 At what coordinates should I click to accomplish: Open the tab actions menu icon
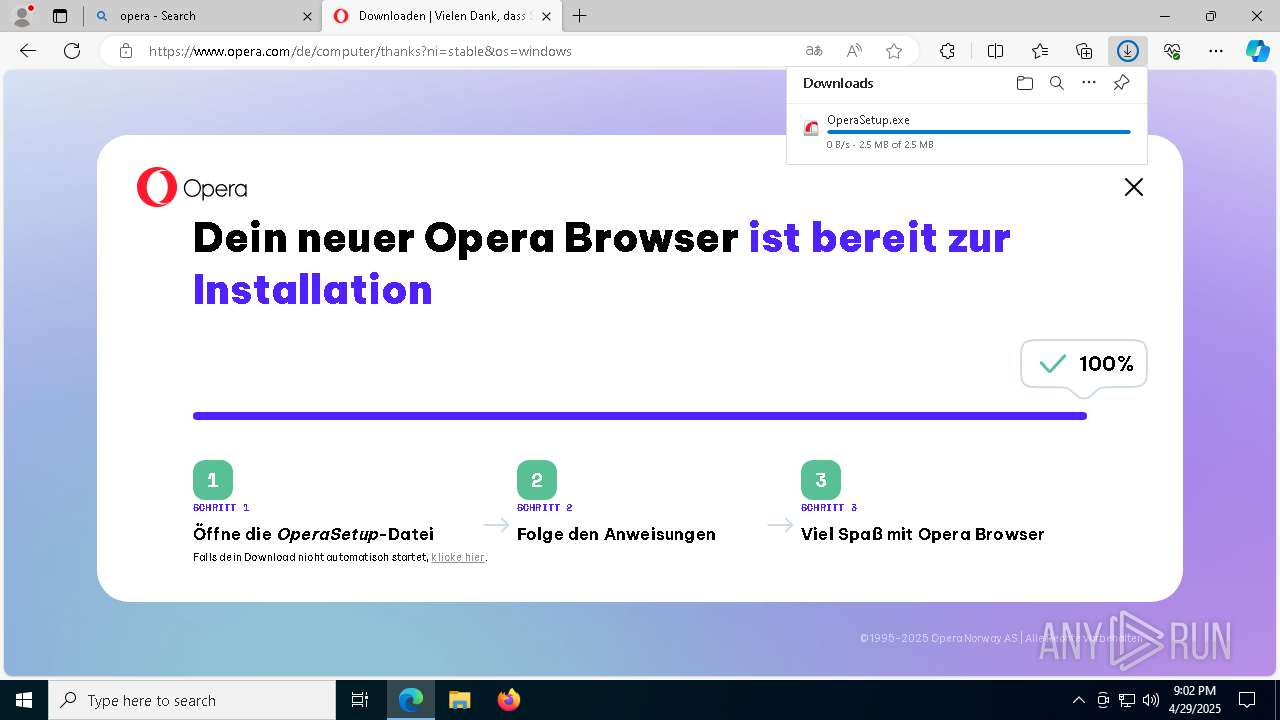click(60, 16)
